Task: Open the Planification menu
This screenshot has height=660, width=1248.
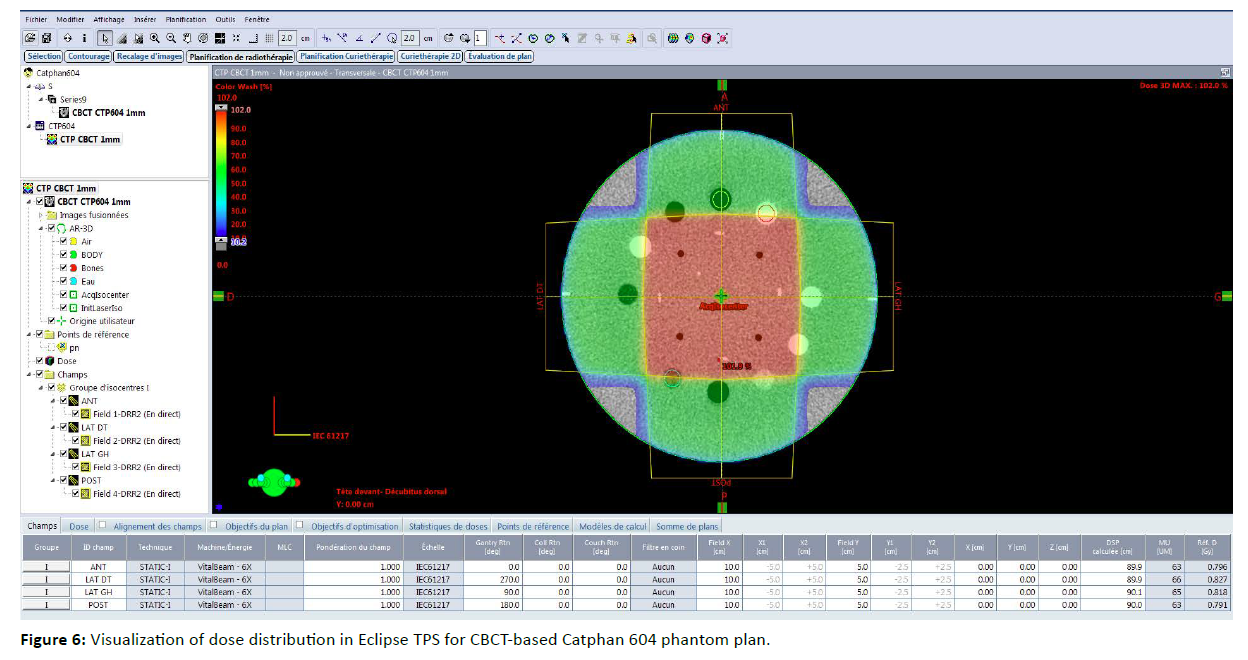Action: coord(187,19)
